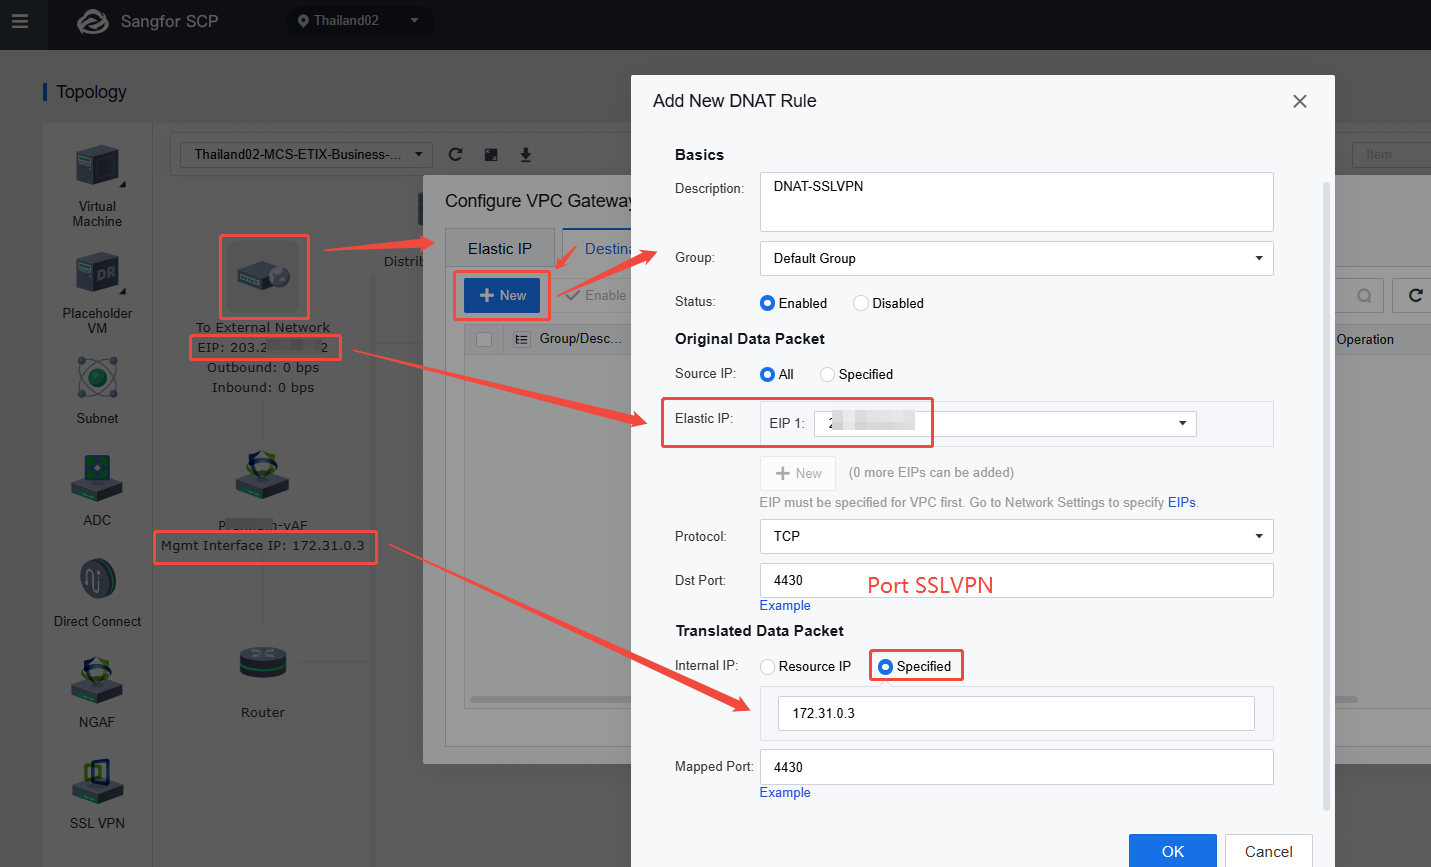Switch to the Elastic IP tab
This screenshot has height=867, width=1431.
point(500,248)
